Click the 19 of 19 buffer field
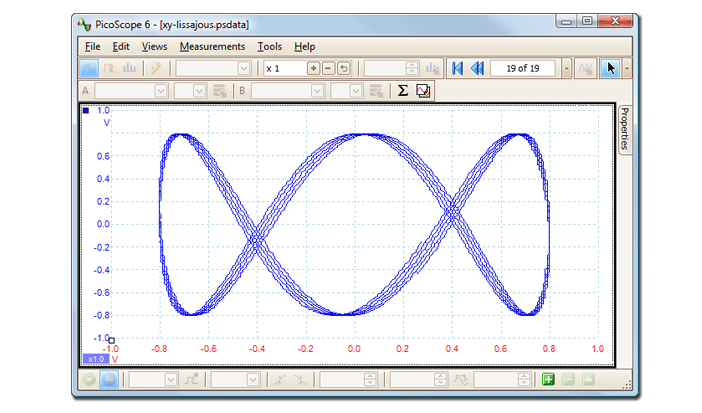Screen dimensions: 702x413 523,69
